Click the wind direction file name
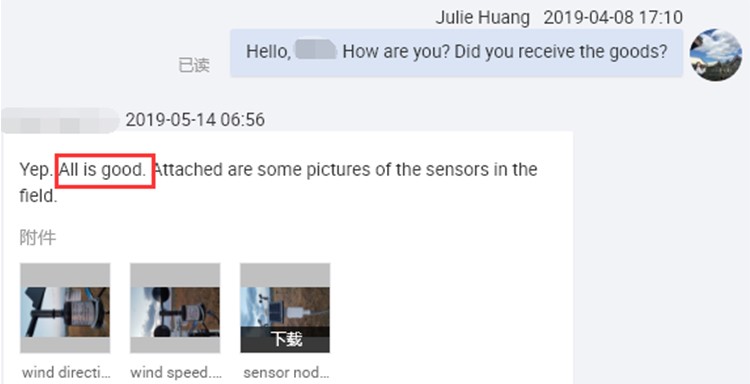The image size is (750, 384). pyautogui.click(x=66, y=372)
